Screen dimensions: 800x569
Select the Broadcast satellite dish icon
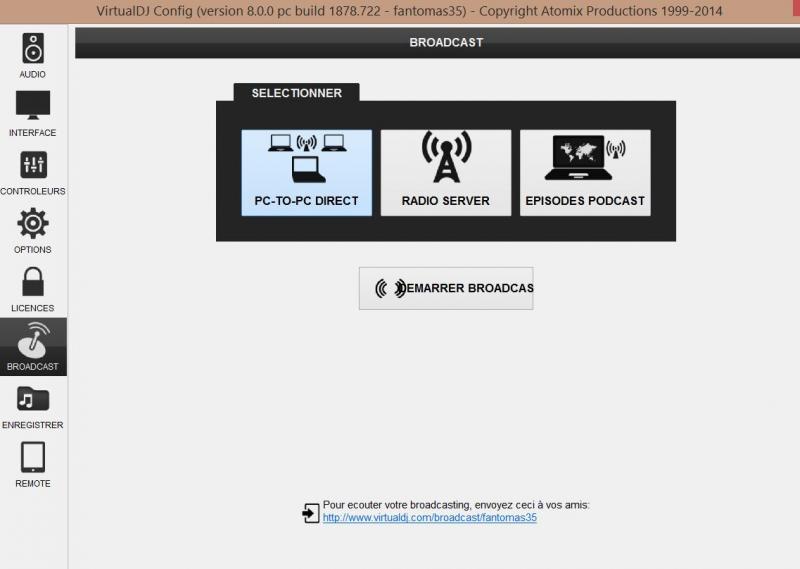[33, 340]
